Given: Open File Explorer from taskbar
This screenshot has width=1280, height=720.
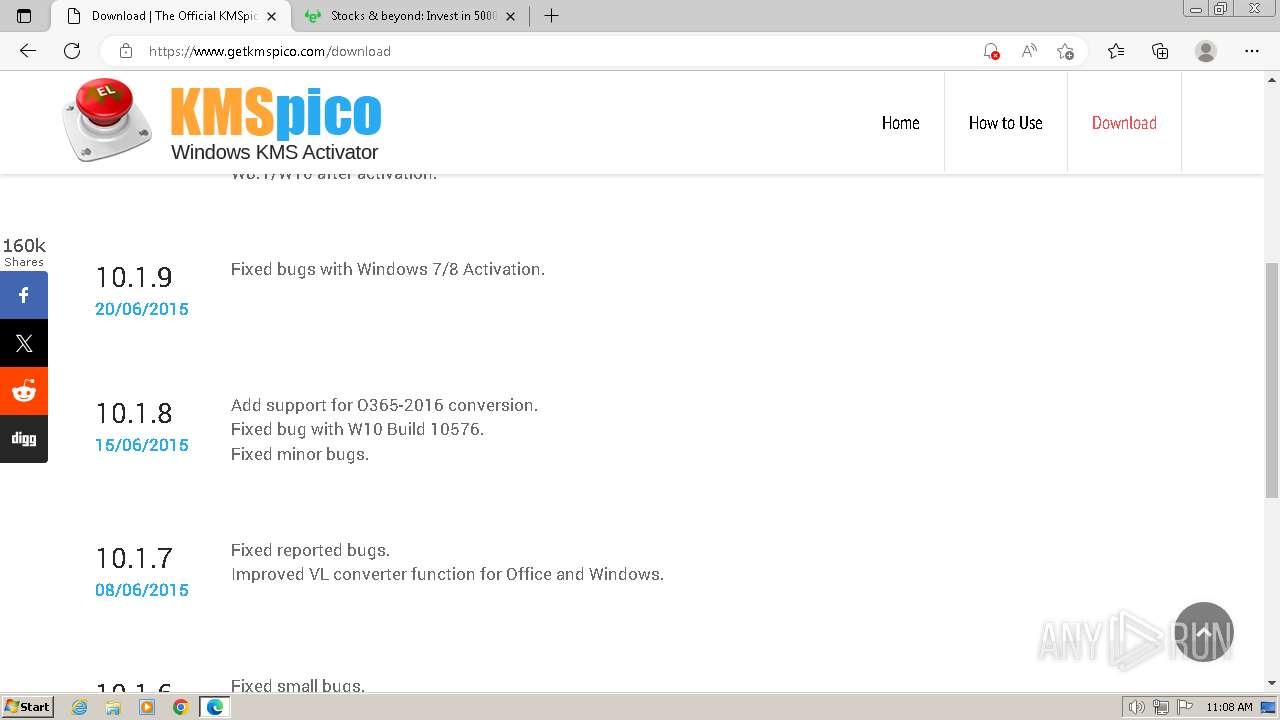Looking at the screenshot, I should point(113,707).
